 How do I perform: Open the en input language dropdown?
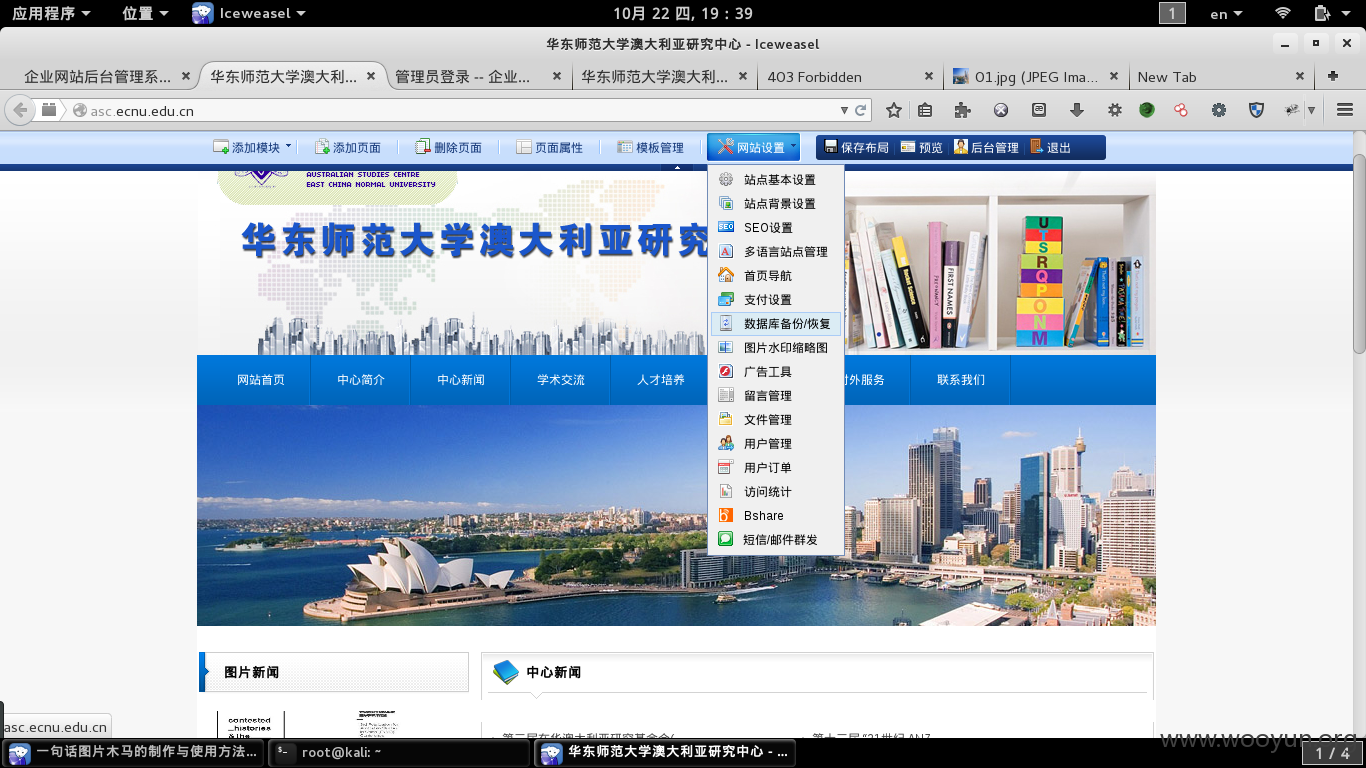(1226, 14)
